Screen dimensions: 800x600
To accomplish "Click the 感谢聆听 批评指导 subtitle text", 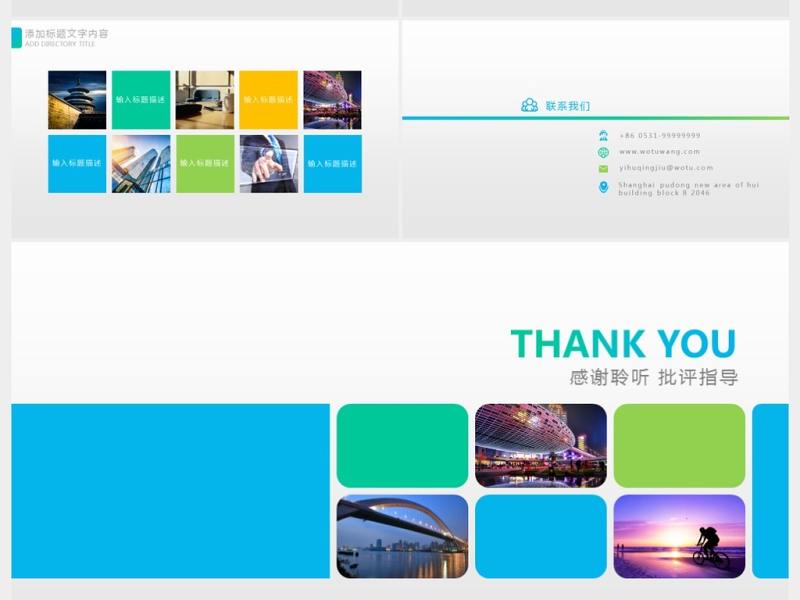I will (x=653, y=378).
